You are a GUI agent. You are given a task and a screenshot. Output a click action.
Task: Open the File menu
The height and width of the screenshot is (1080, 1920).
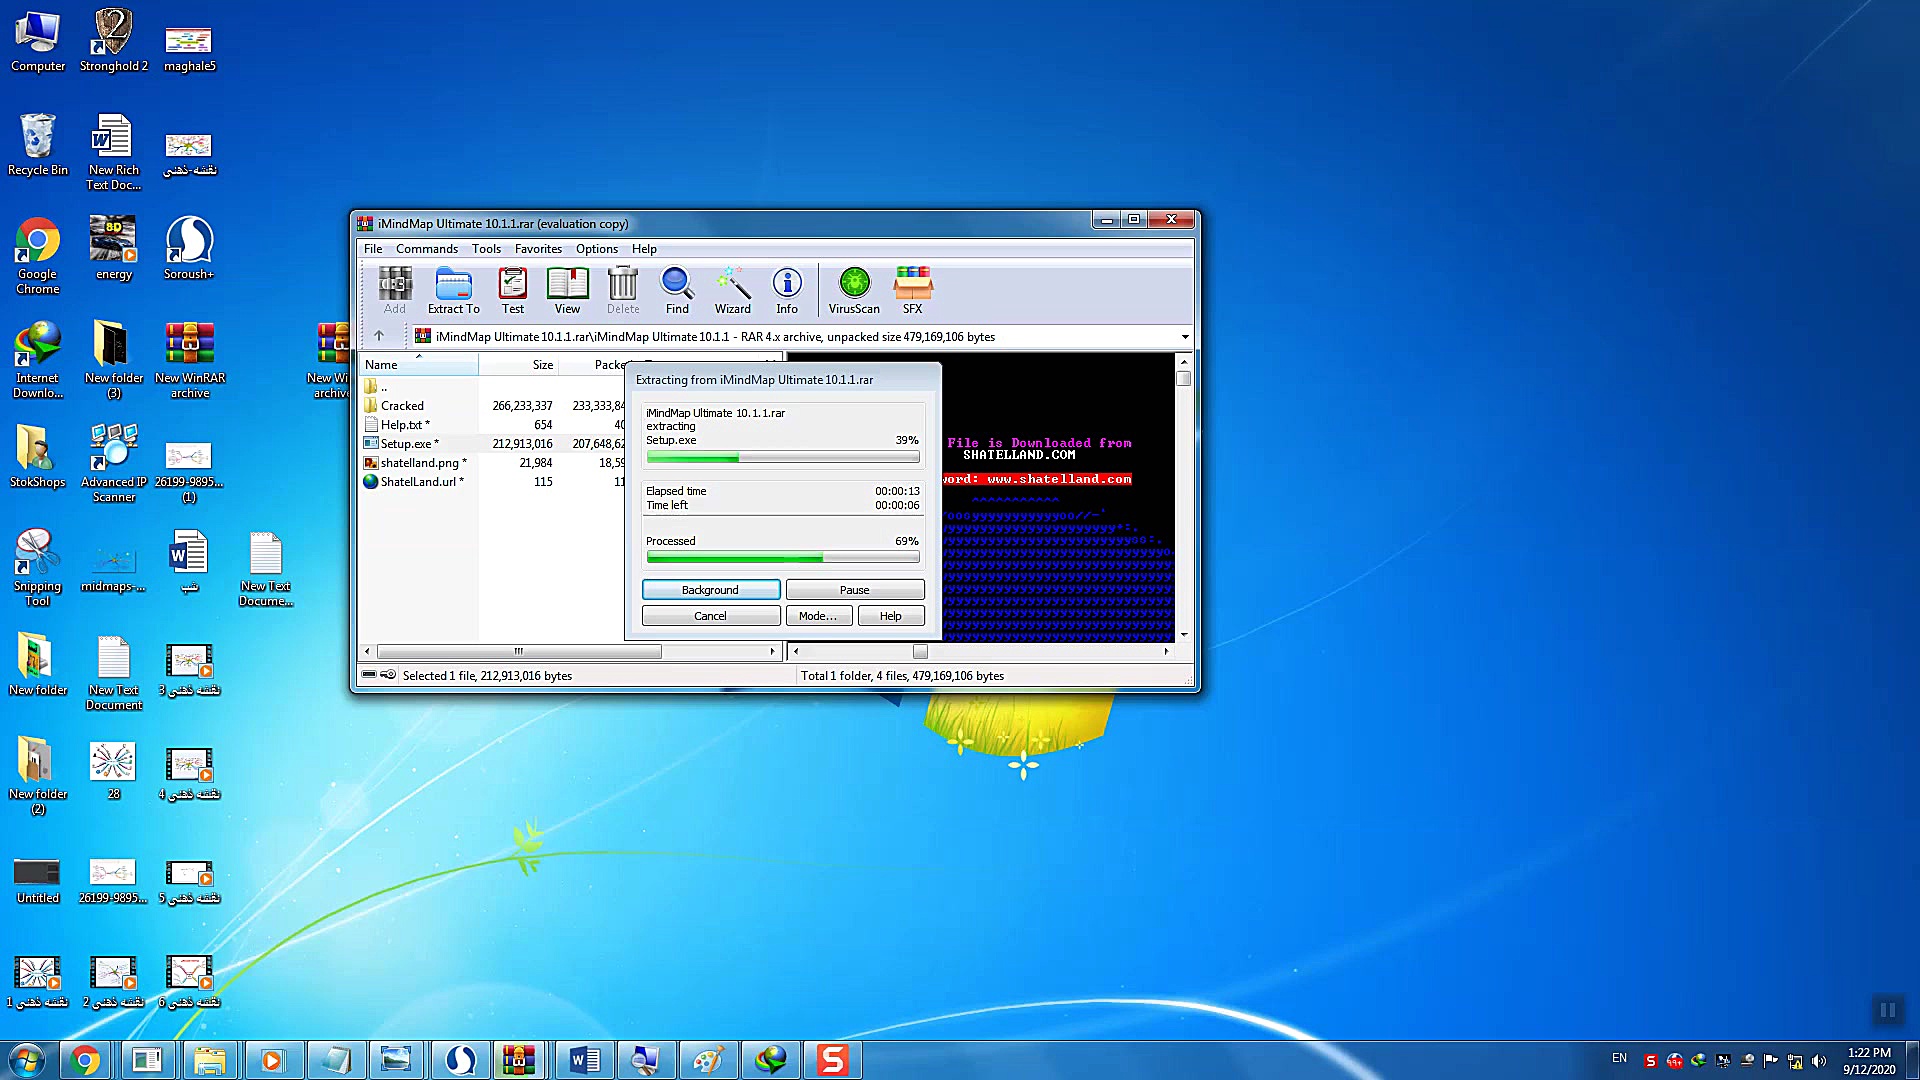(x=373, y=249)
